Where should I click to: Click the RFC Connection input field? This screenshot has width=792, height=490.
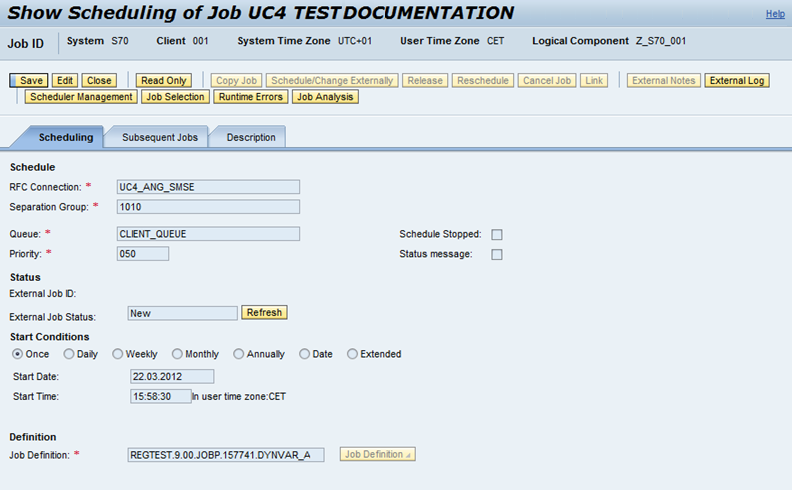[x=208, y=186]
